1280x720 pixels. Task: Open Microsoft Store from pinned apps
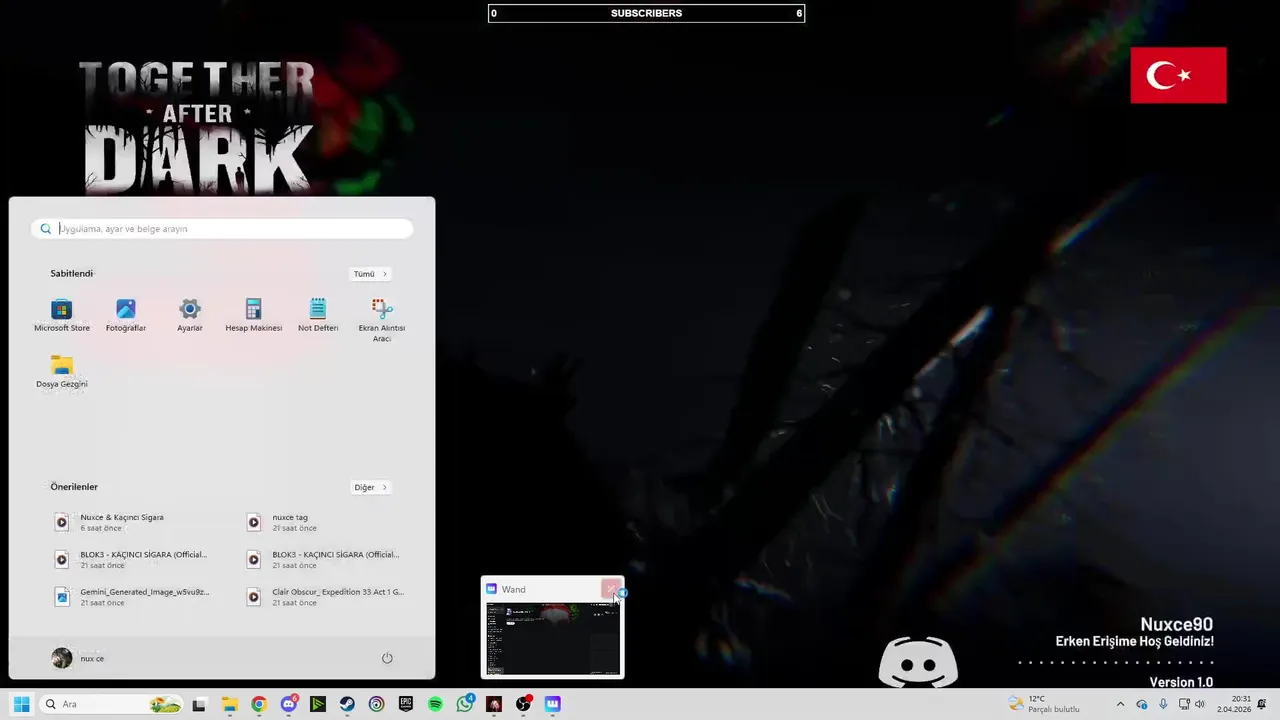62,315
